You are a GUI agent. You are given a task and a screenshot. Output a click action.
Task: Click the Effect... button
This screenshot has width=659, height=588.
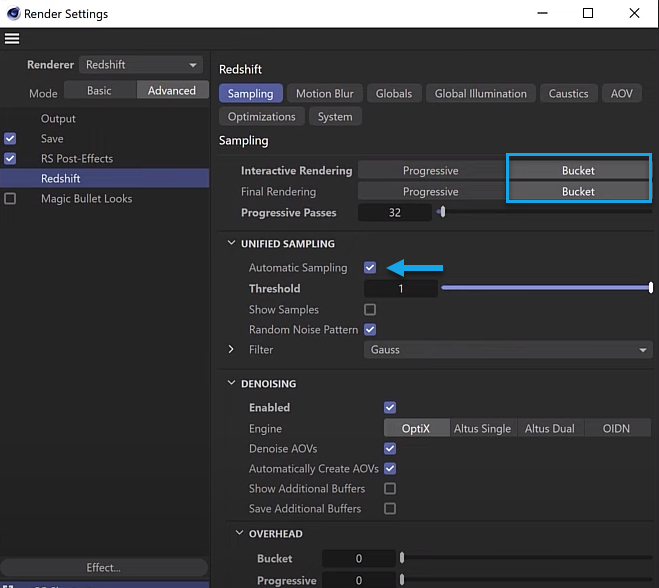104,567
